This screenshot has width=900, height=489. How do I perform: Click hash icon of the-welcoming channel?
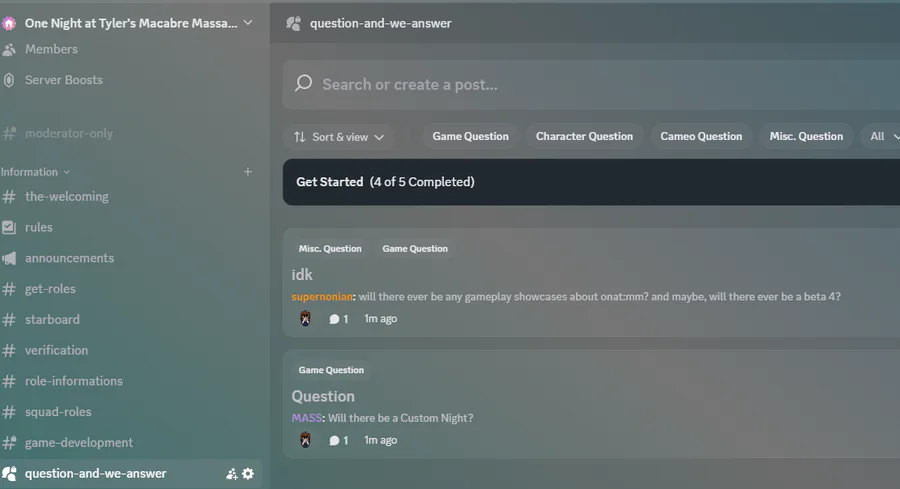coord(9,197)
